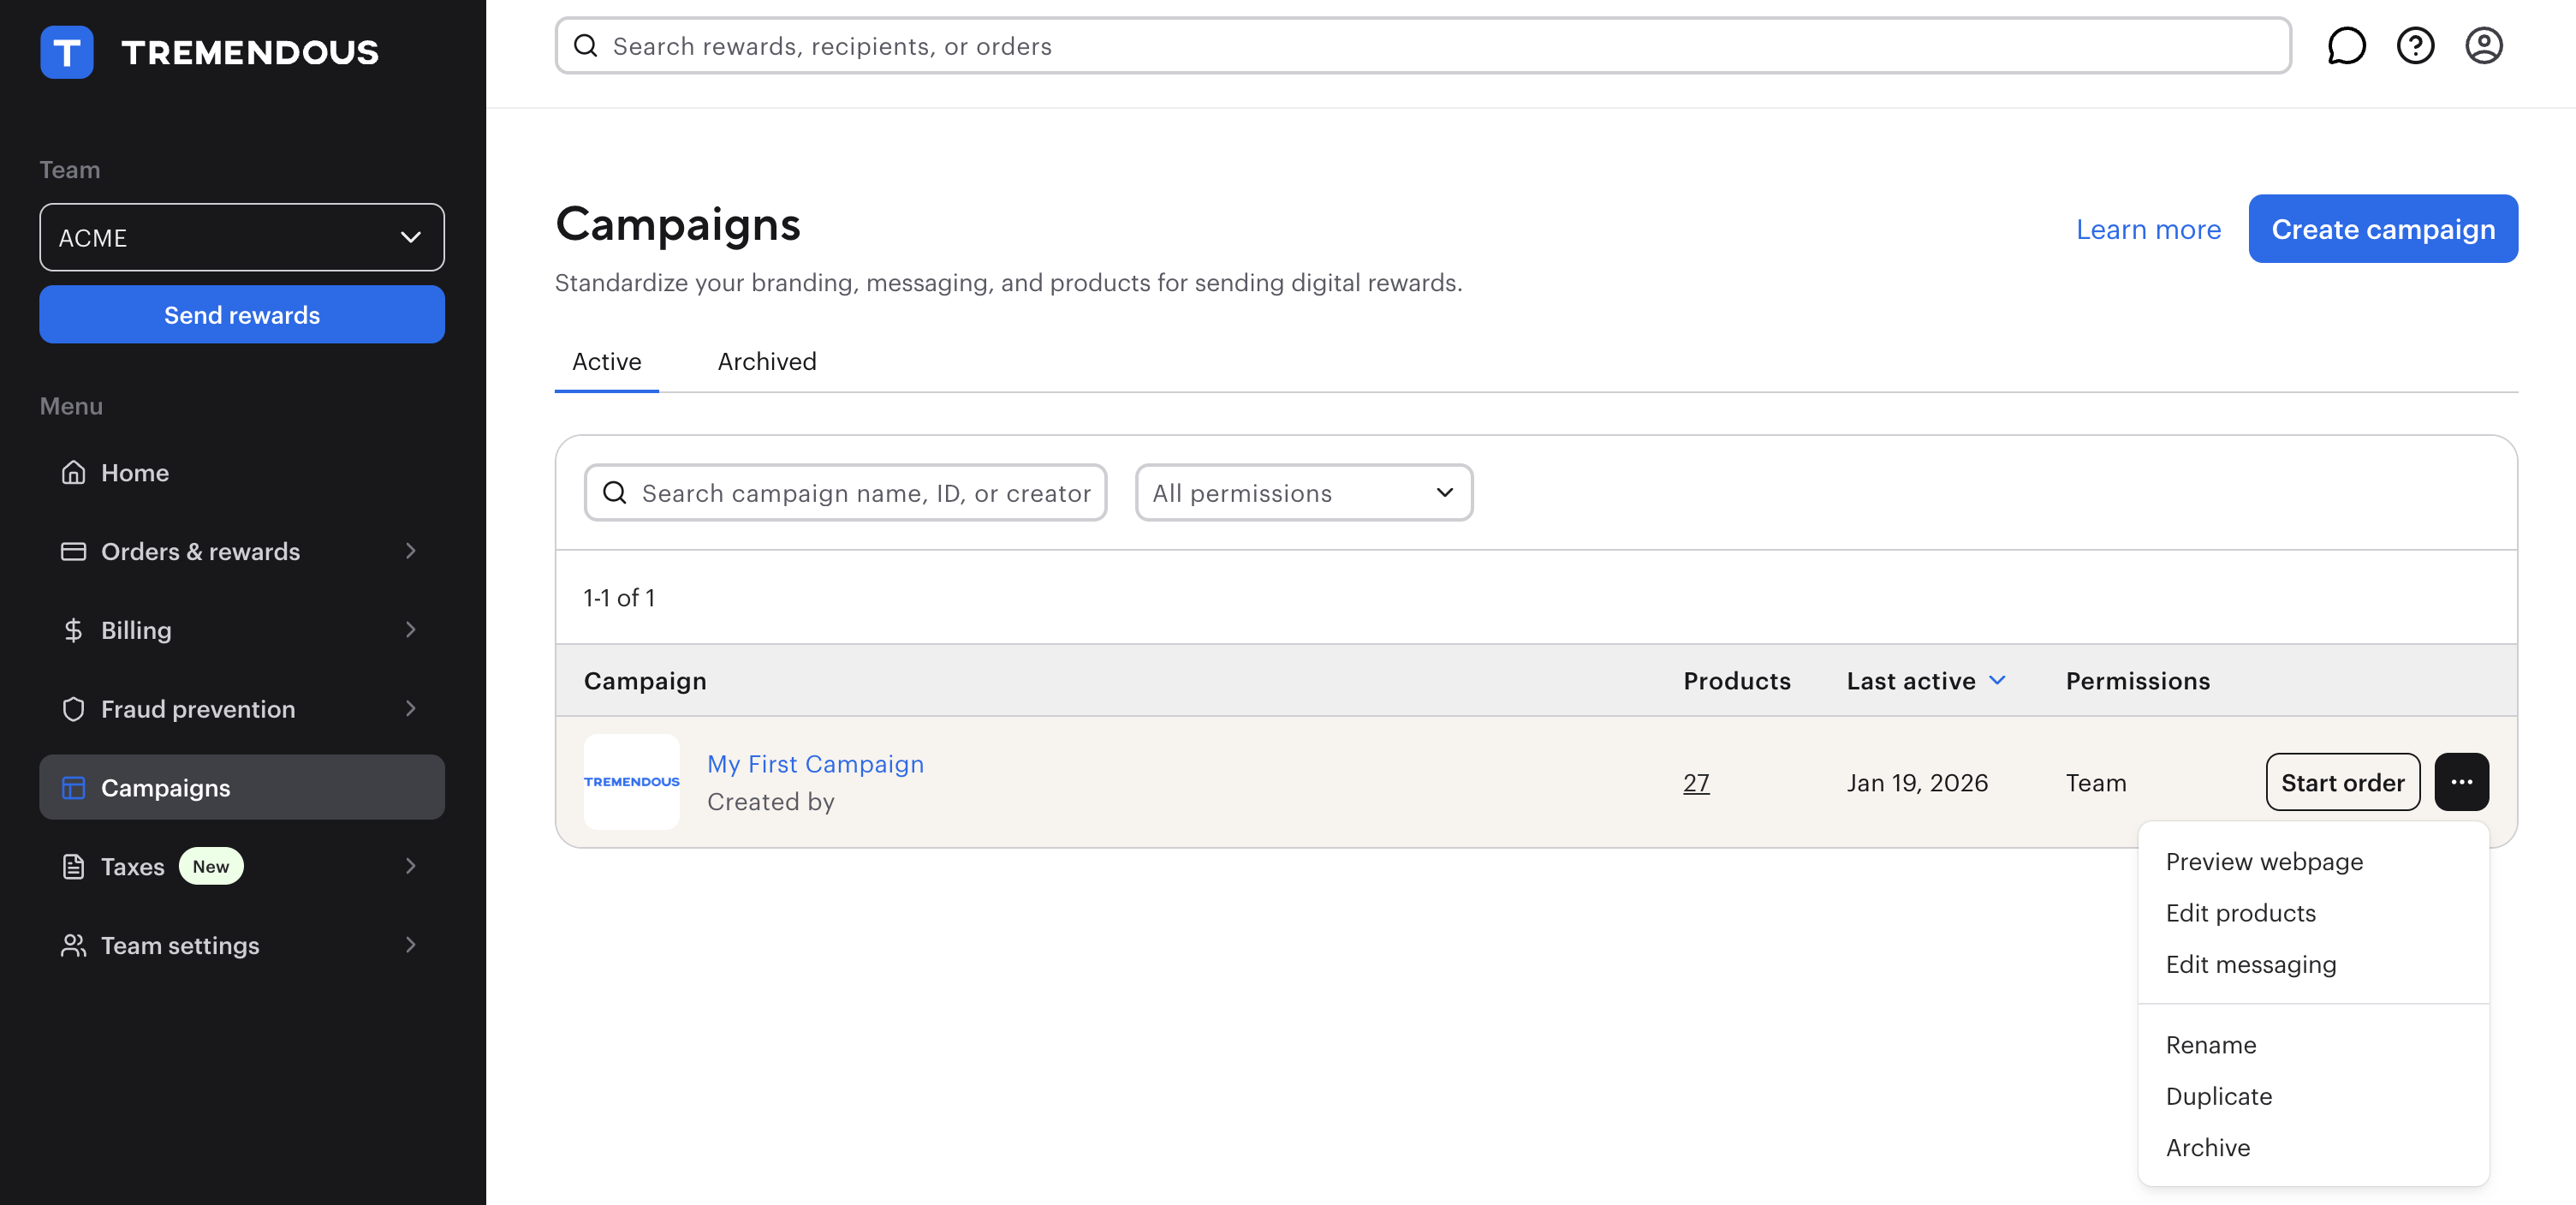This screenshot has width=2576, height=1205.
Task: Choose Archive in the campaign menu
Action: pos(2207,1147)
